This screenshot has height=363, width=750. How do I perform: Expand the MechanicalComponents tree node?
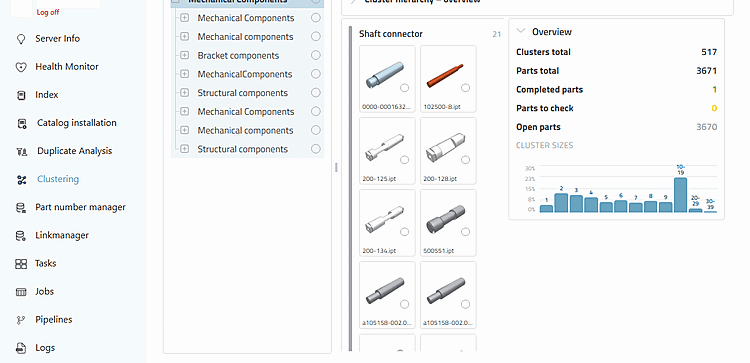(185, 74)
